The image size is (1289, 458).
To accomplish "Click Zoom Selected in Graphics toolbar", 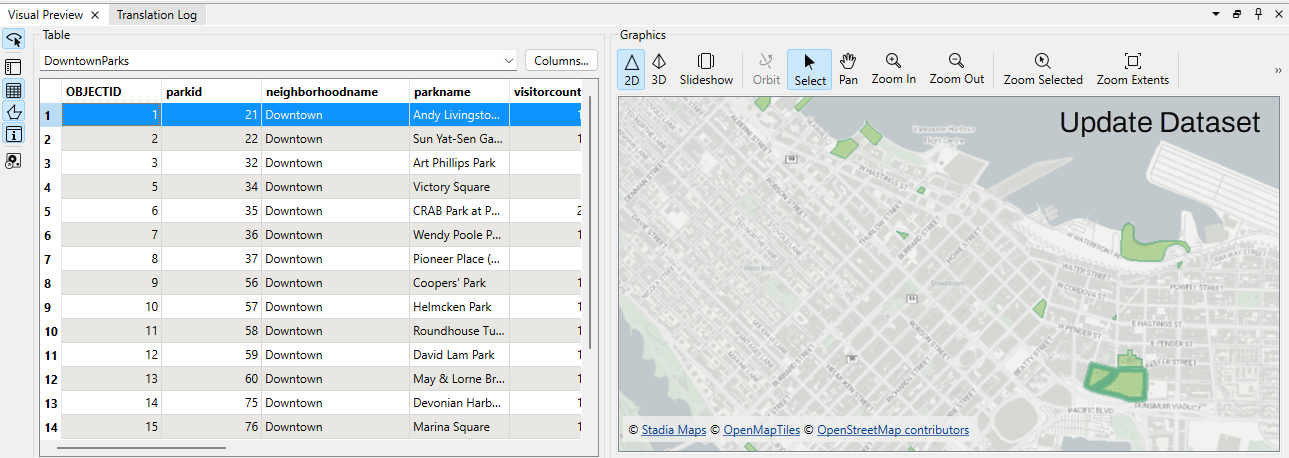I will (1043, 69).
